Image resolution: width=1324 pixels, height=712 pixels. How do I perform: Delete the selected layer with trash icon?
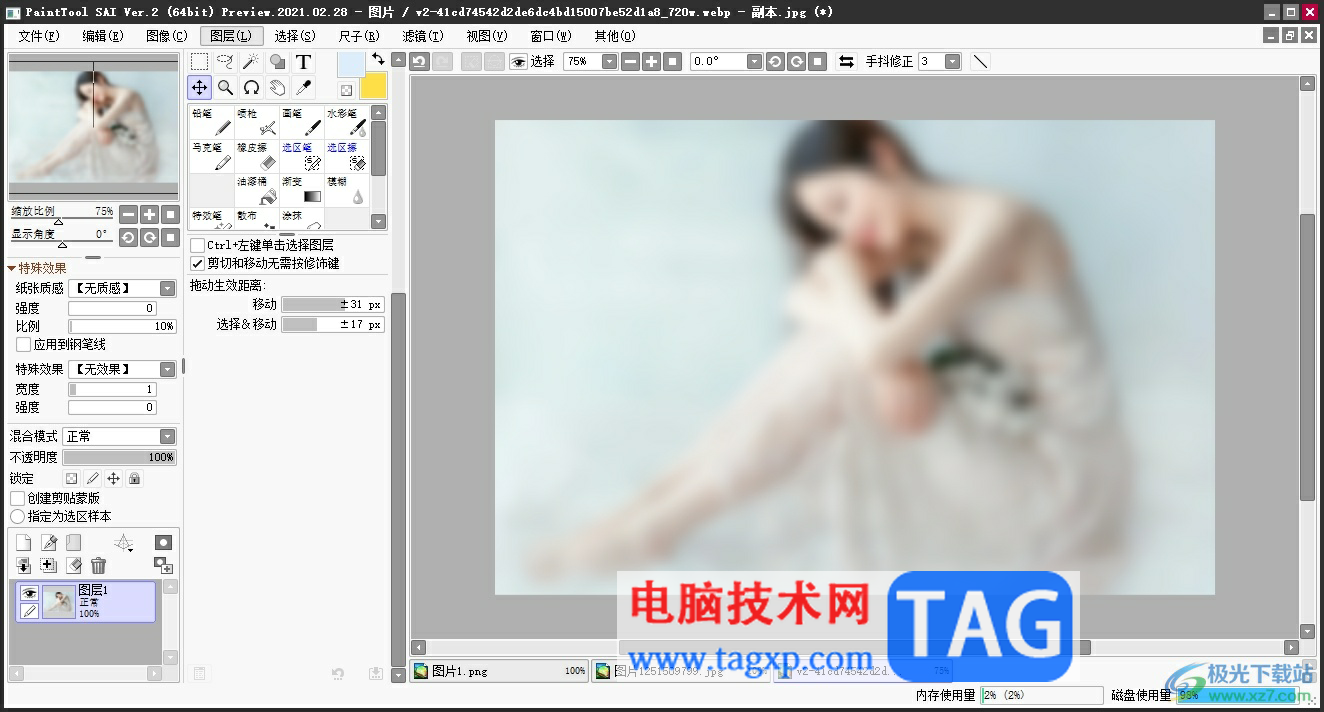point(98,566)
